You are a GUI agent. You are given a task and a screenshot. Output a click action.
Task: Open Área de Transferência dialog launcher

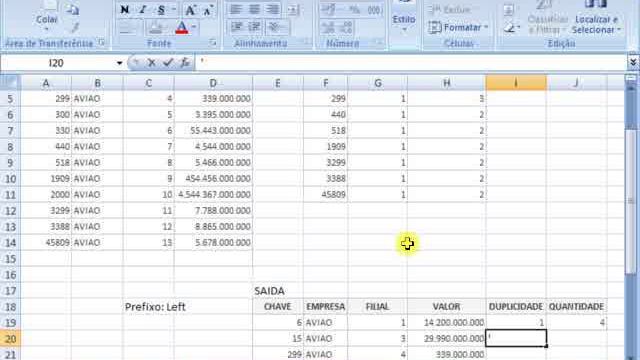pos(101,42)
